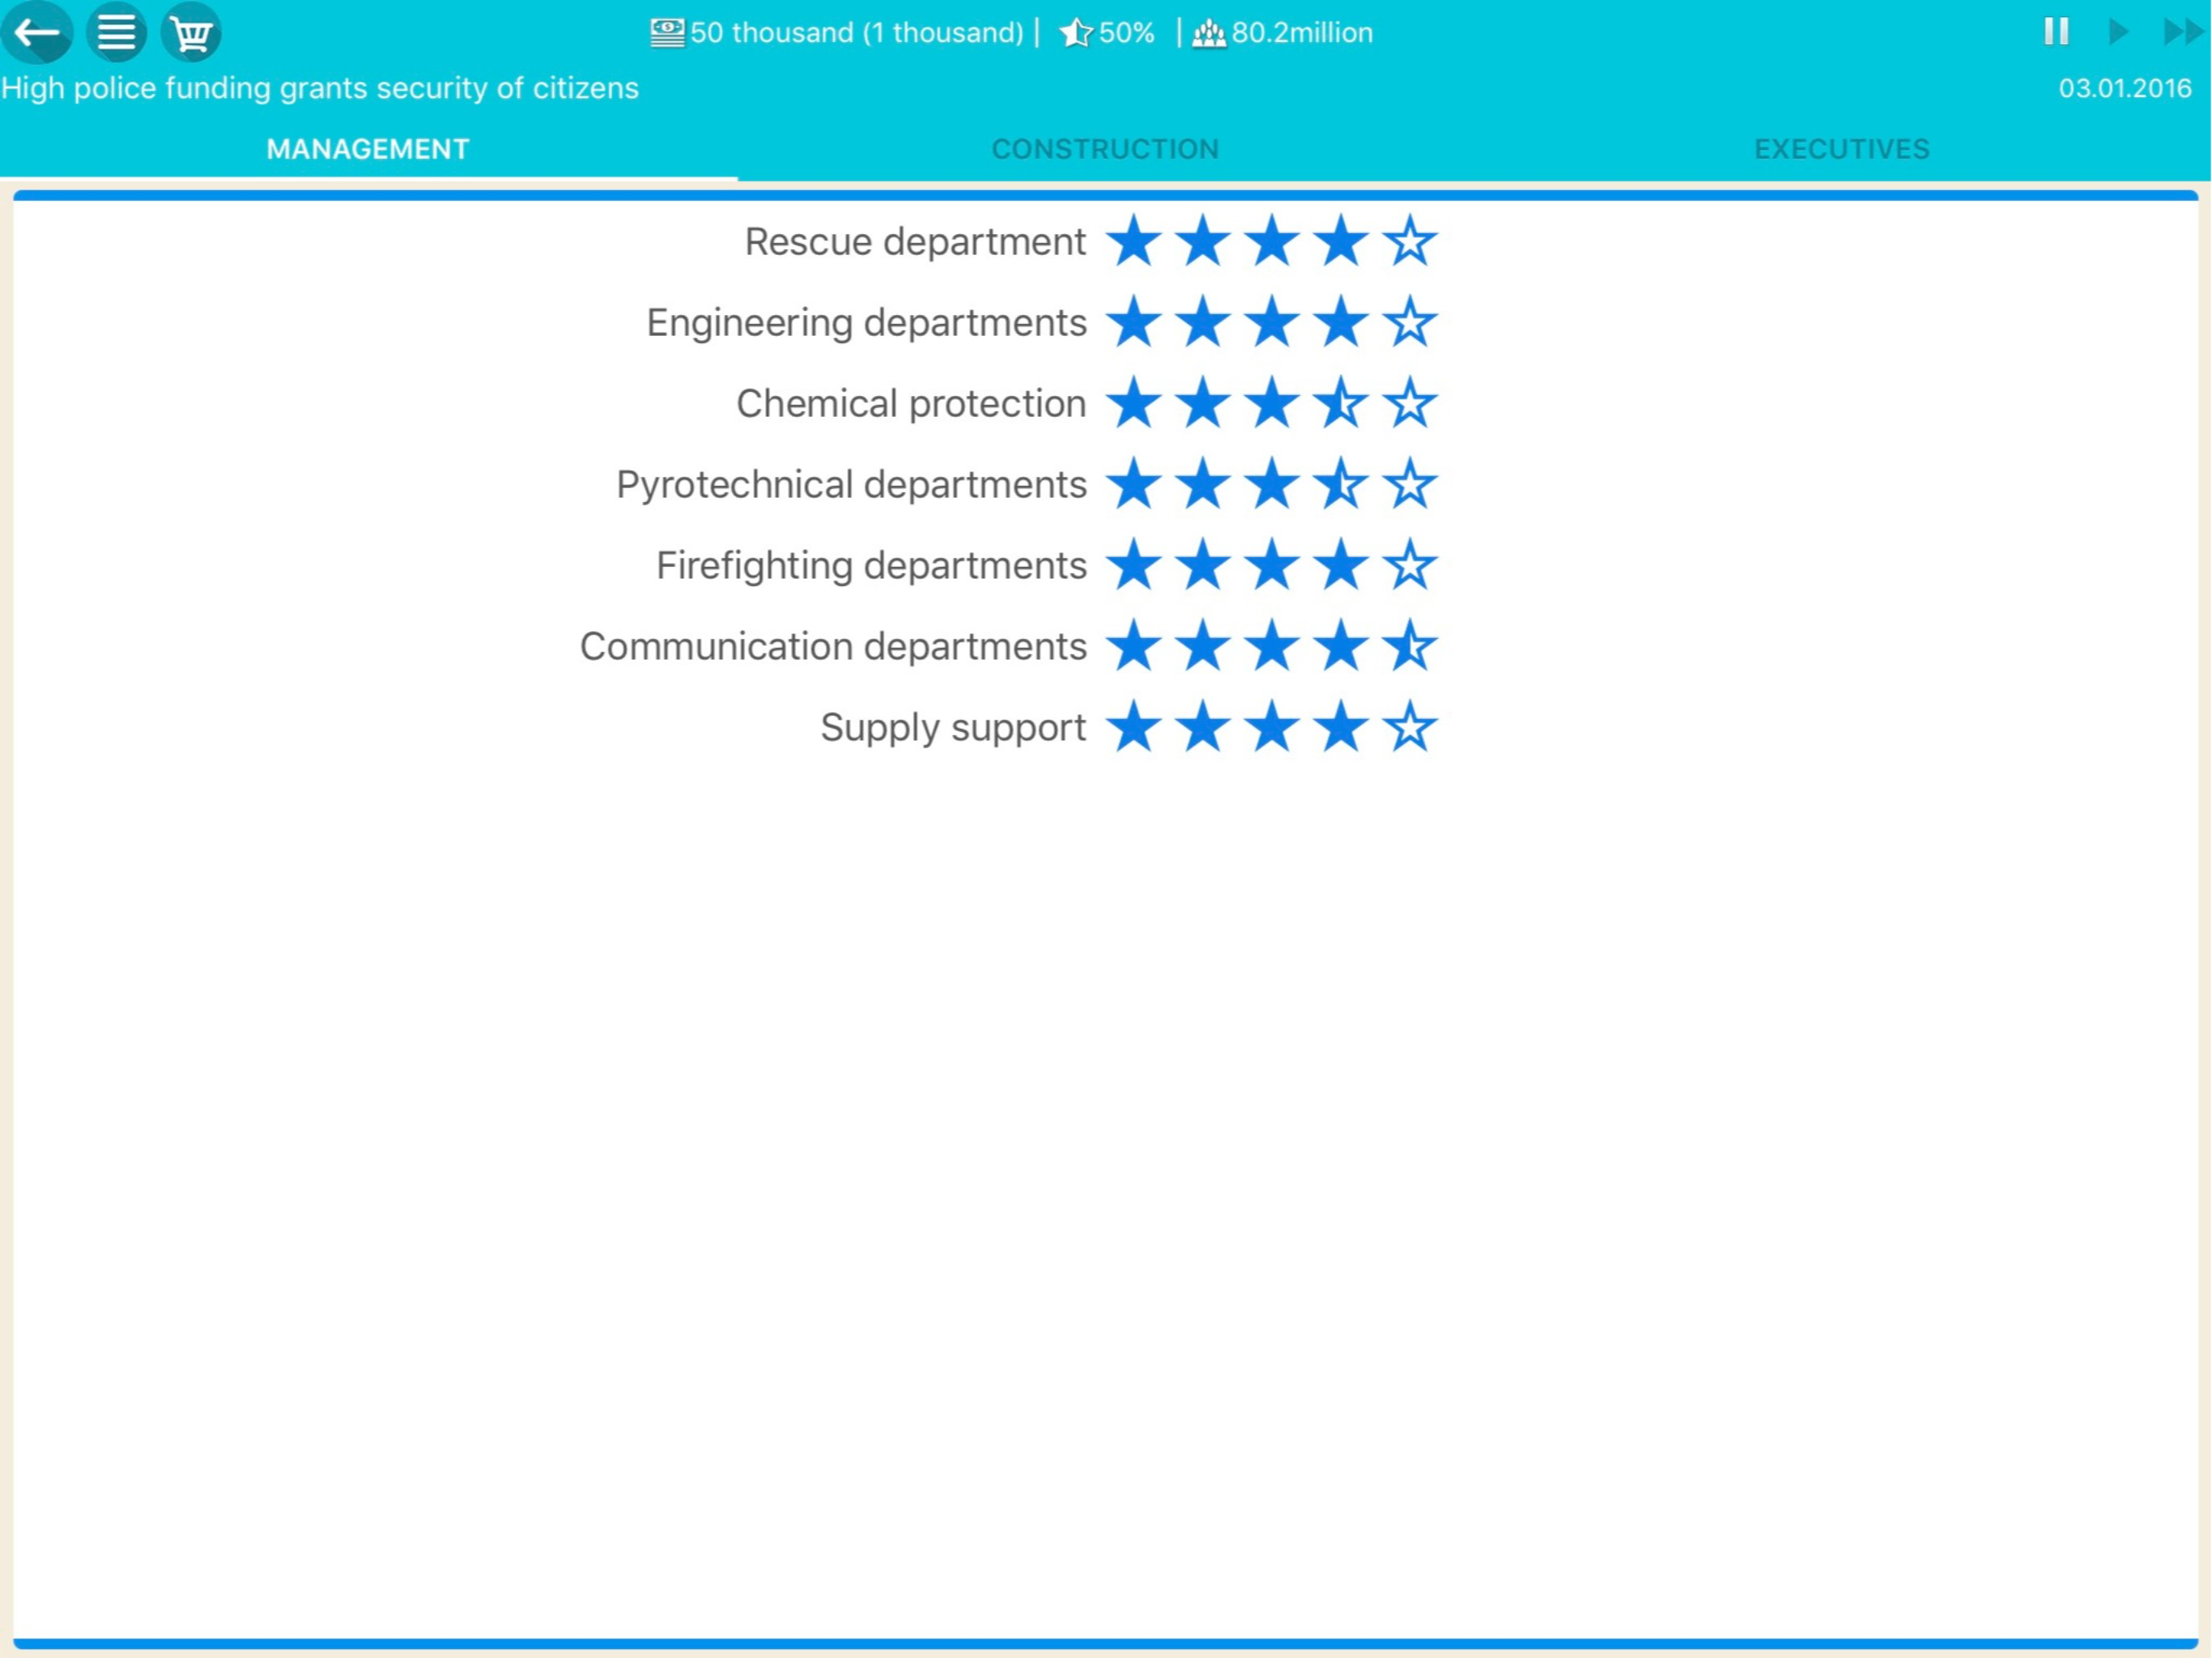Click the 80.2million population value
The width and height of the screenshot is (2212, 1658).
pyautogui.click(x=1302, y=33)
